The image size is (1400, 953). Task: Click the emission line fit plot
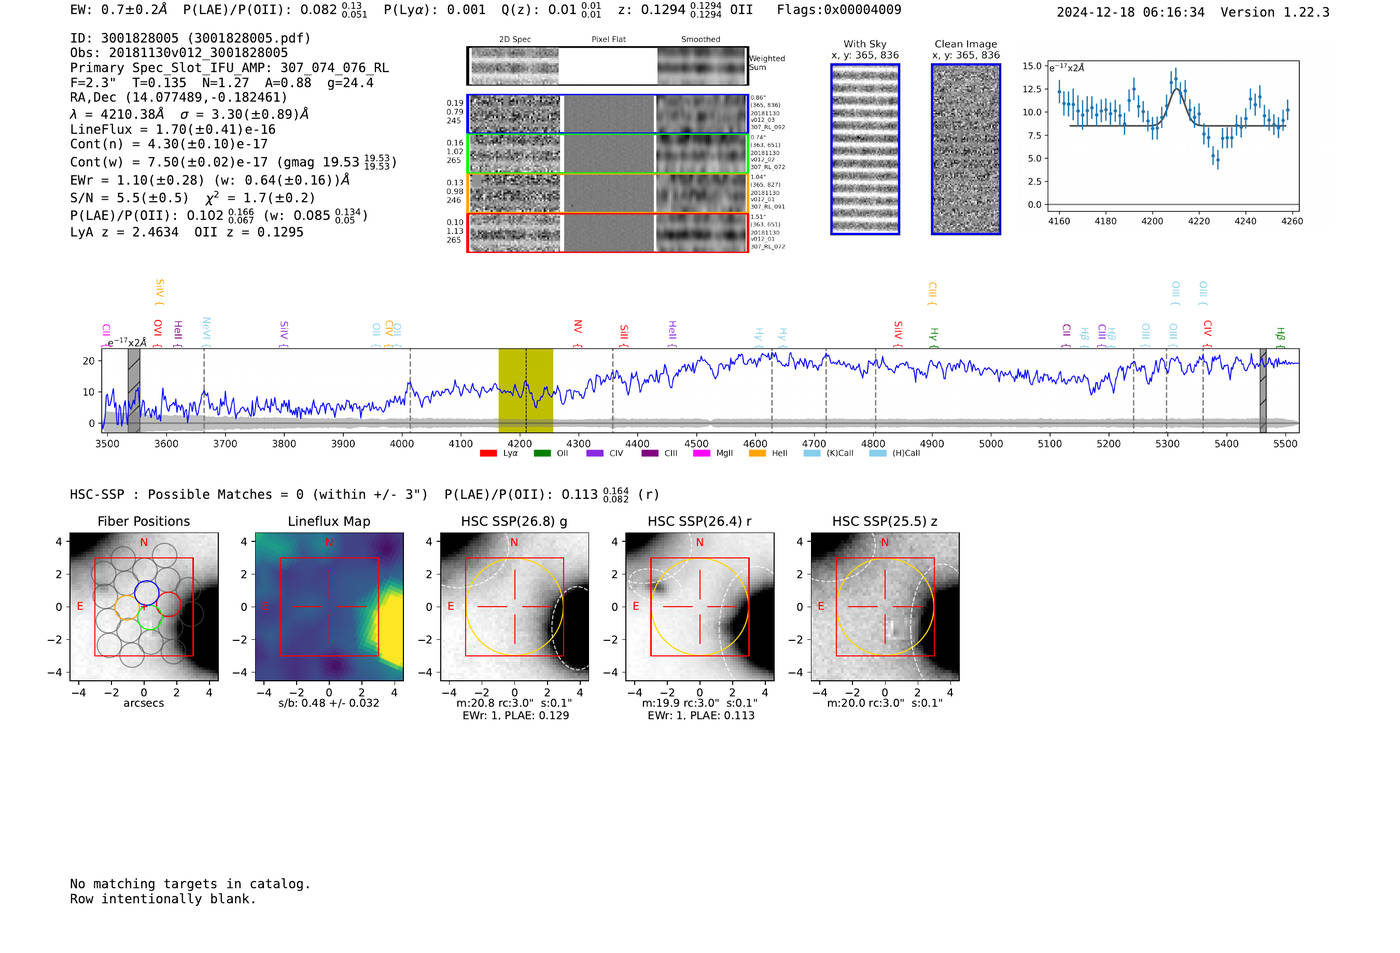tap(1172, 137)
